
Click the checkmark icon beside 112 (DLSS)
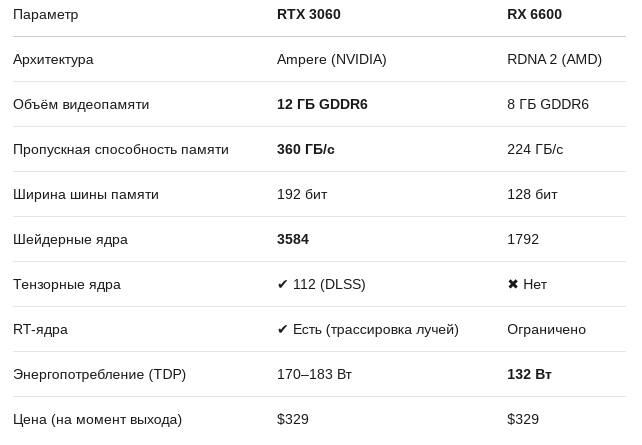(283, 285)
